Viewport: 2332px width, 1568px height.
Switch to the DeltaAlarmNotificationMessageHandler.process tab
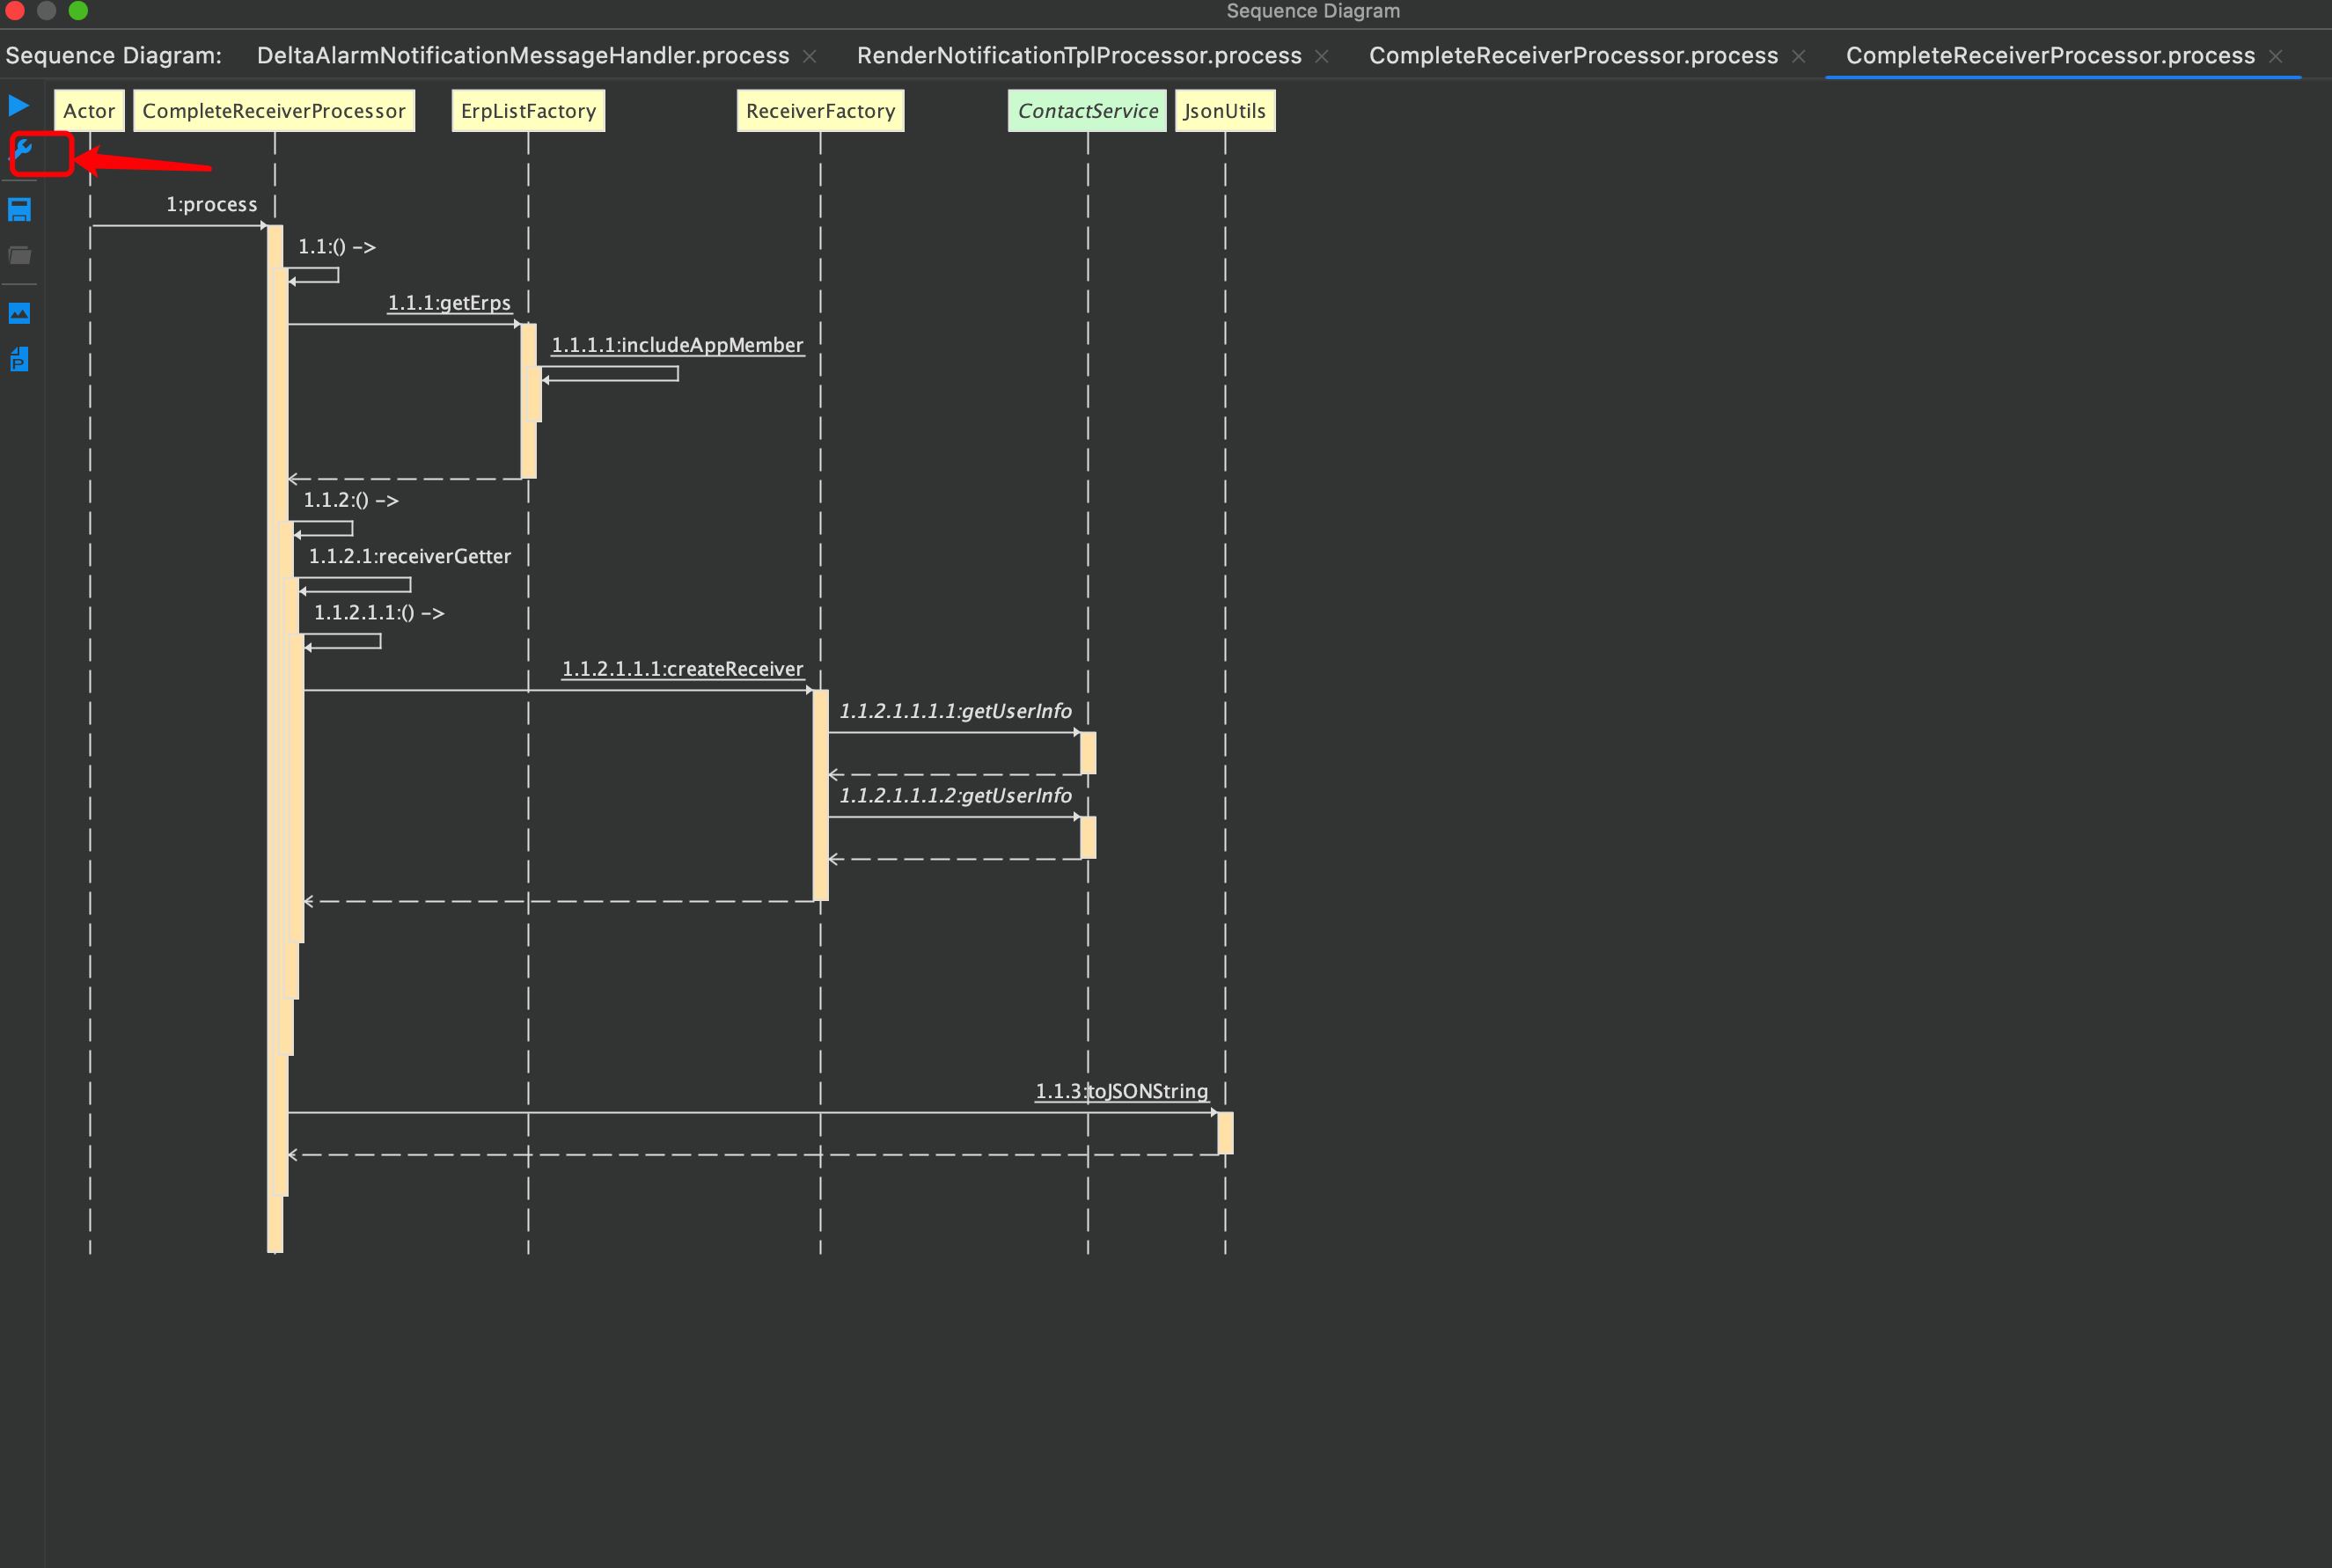tap(523, 56)
